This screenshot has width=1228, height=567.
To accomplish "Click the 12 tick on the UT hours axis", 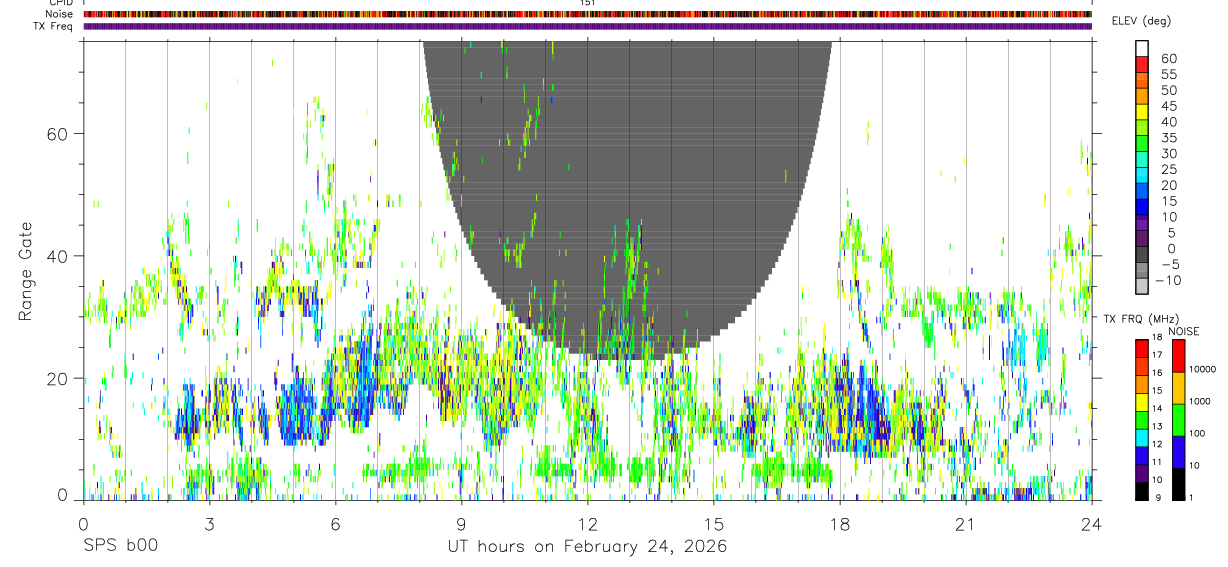I will tap(587, 524).
